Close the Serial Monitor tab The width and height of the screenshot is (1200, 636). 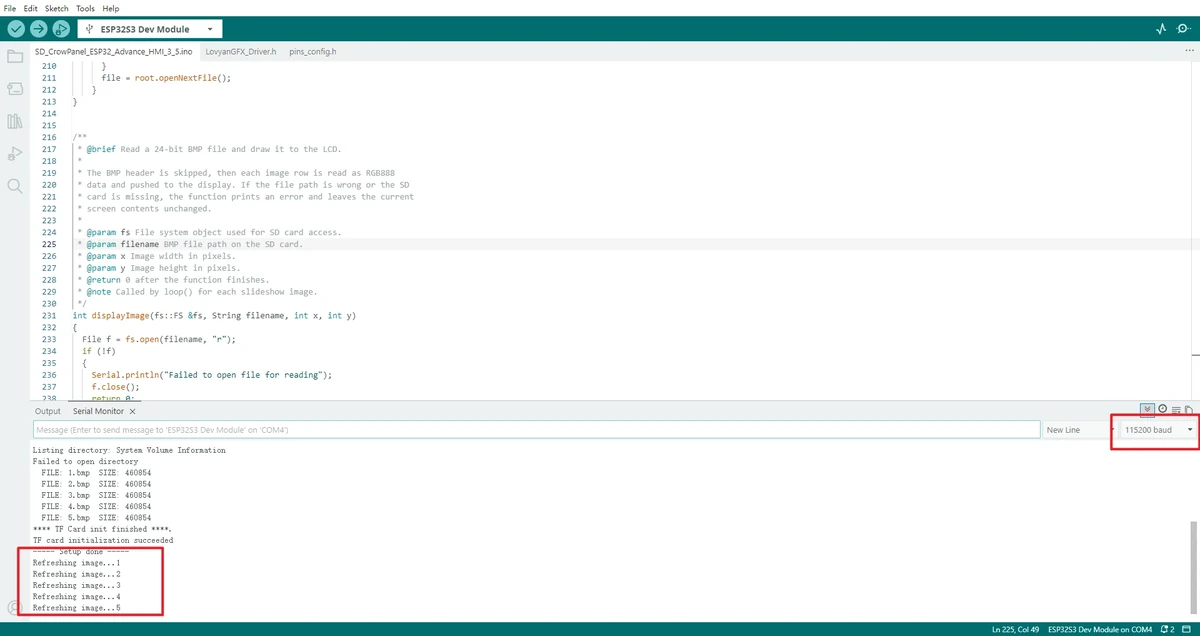[x=132, y=411]
